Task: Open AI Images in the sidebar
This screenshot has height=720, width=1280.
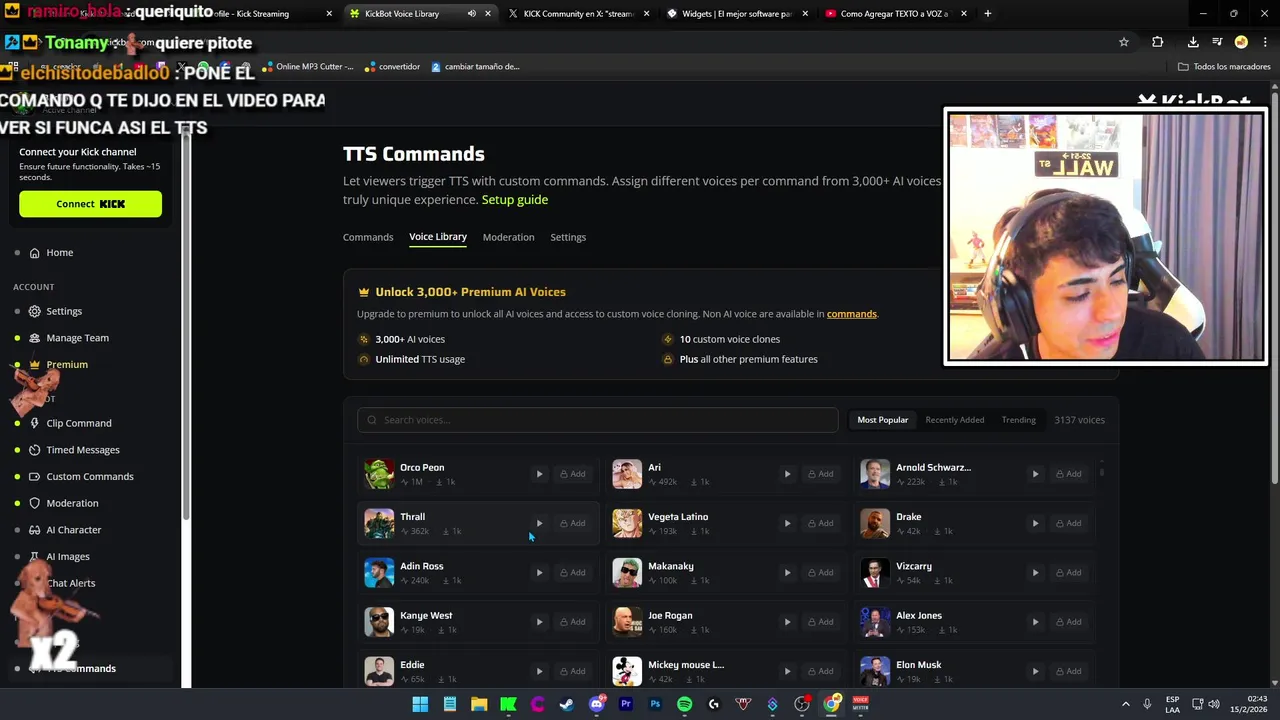Action: [x=67, y=557]
